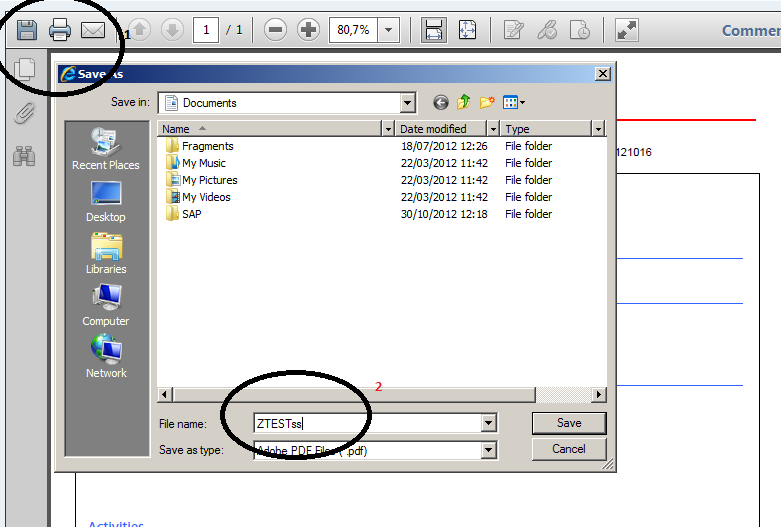The height and width of the screenshot is (527, 781).
Task: Open the 'Save as type' dropdown
Action: coord(488,450)
